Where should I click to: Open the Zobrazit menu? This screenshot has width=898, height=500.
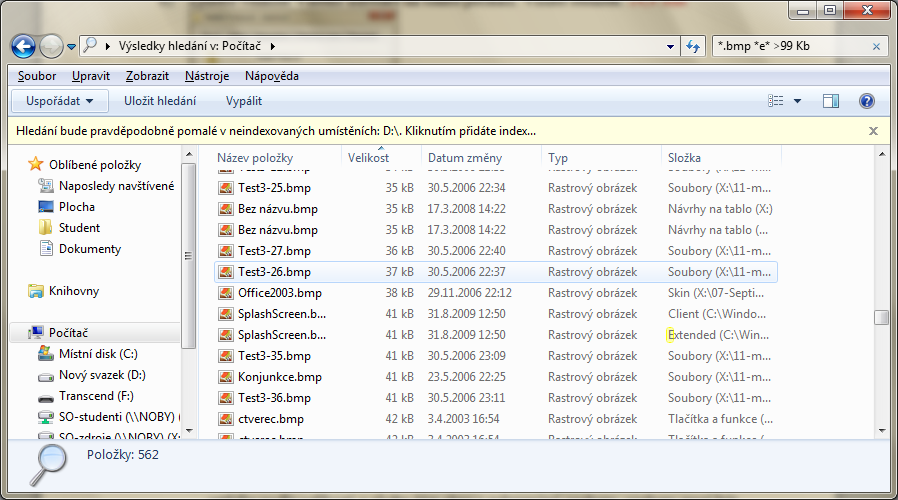tap(147, 76)
